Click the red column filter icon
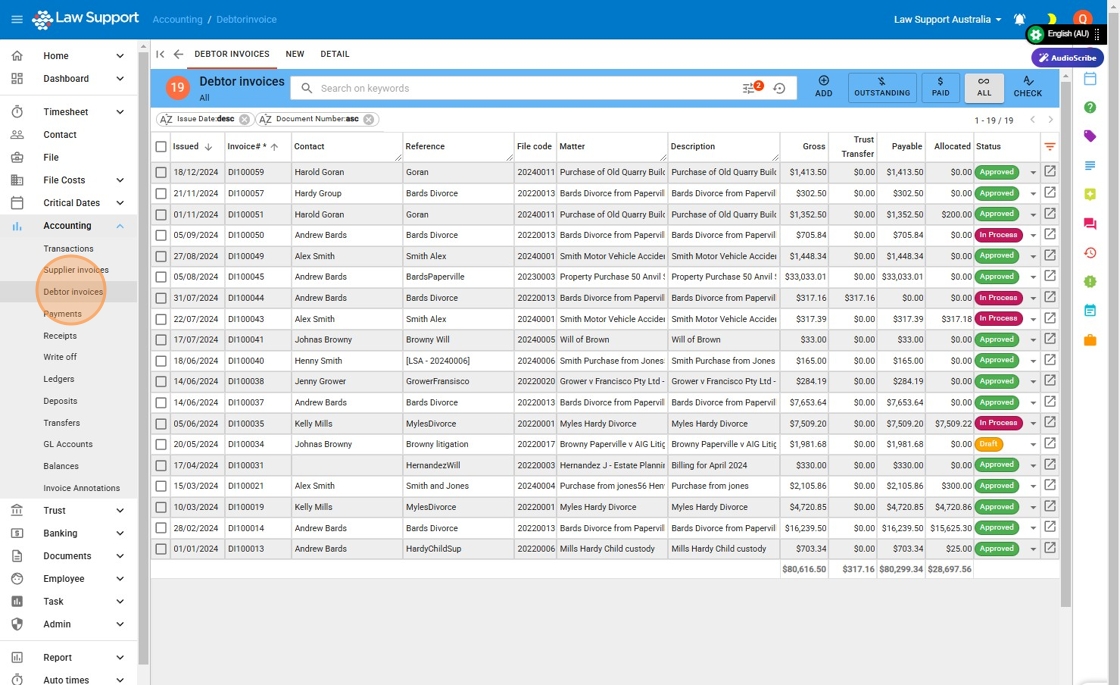 1050,147
